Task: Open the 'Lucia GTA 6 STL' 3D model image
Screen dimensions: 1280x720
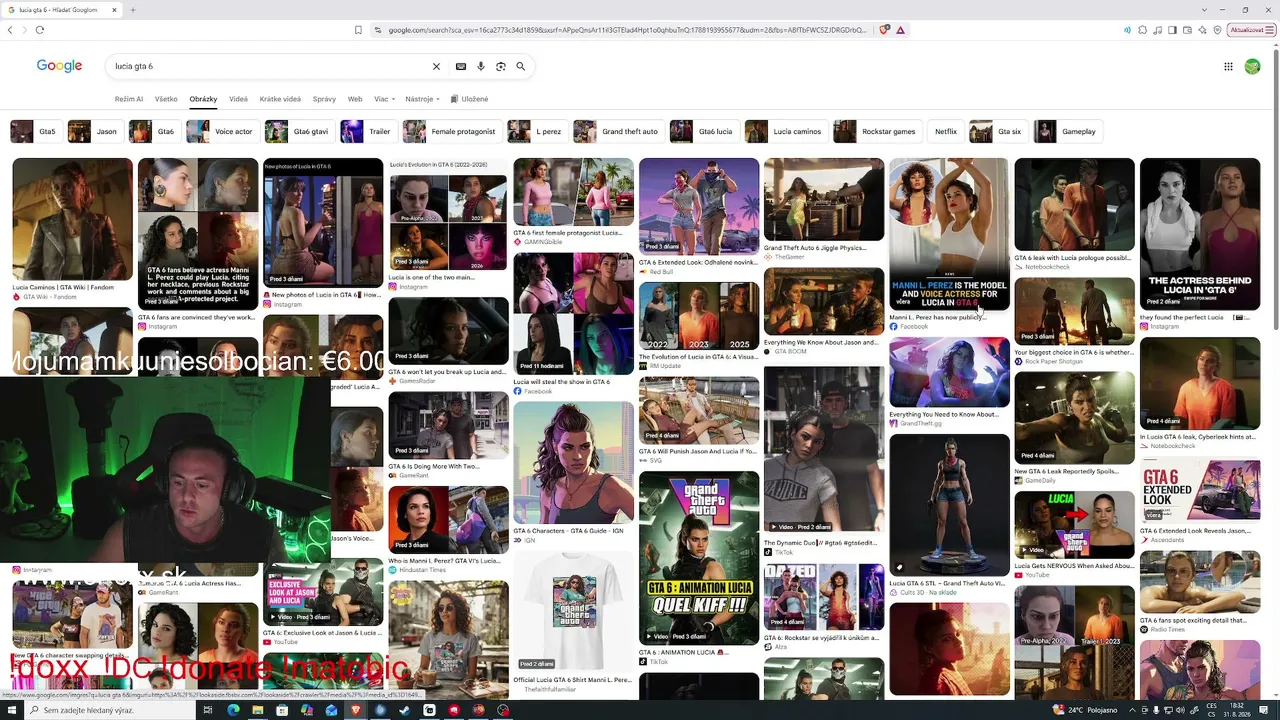Action: (x=949, y=505)
